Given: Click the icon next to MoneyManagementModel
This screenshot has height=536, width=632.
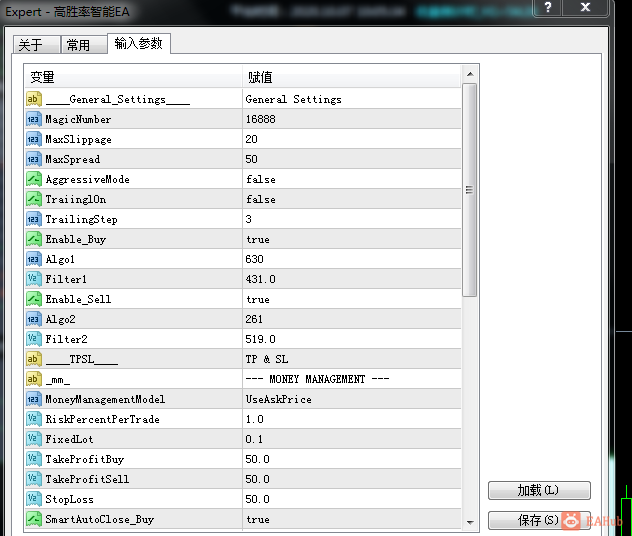Looking at the screenshot, I should pos(34,399).
